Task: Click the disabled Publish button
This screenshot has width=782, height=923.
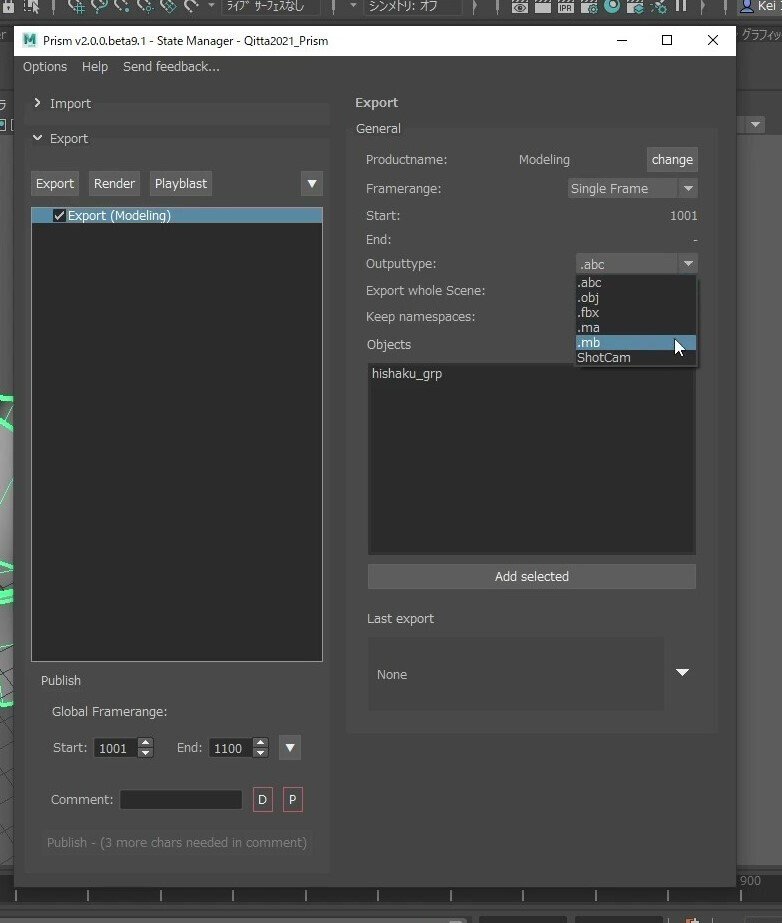Action: coord(177,842)
